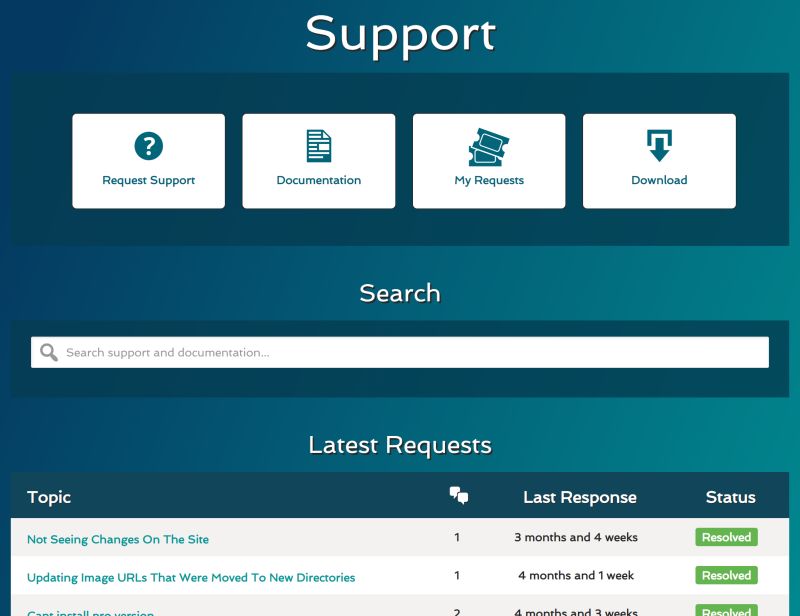This screenshot has height=616, width=800.
Task: Click the speech bubble replies icon in table header
Action: tap(459, 496)
